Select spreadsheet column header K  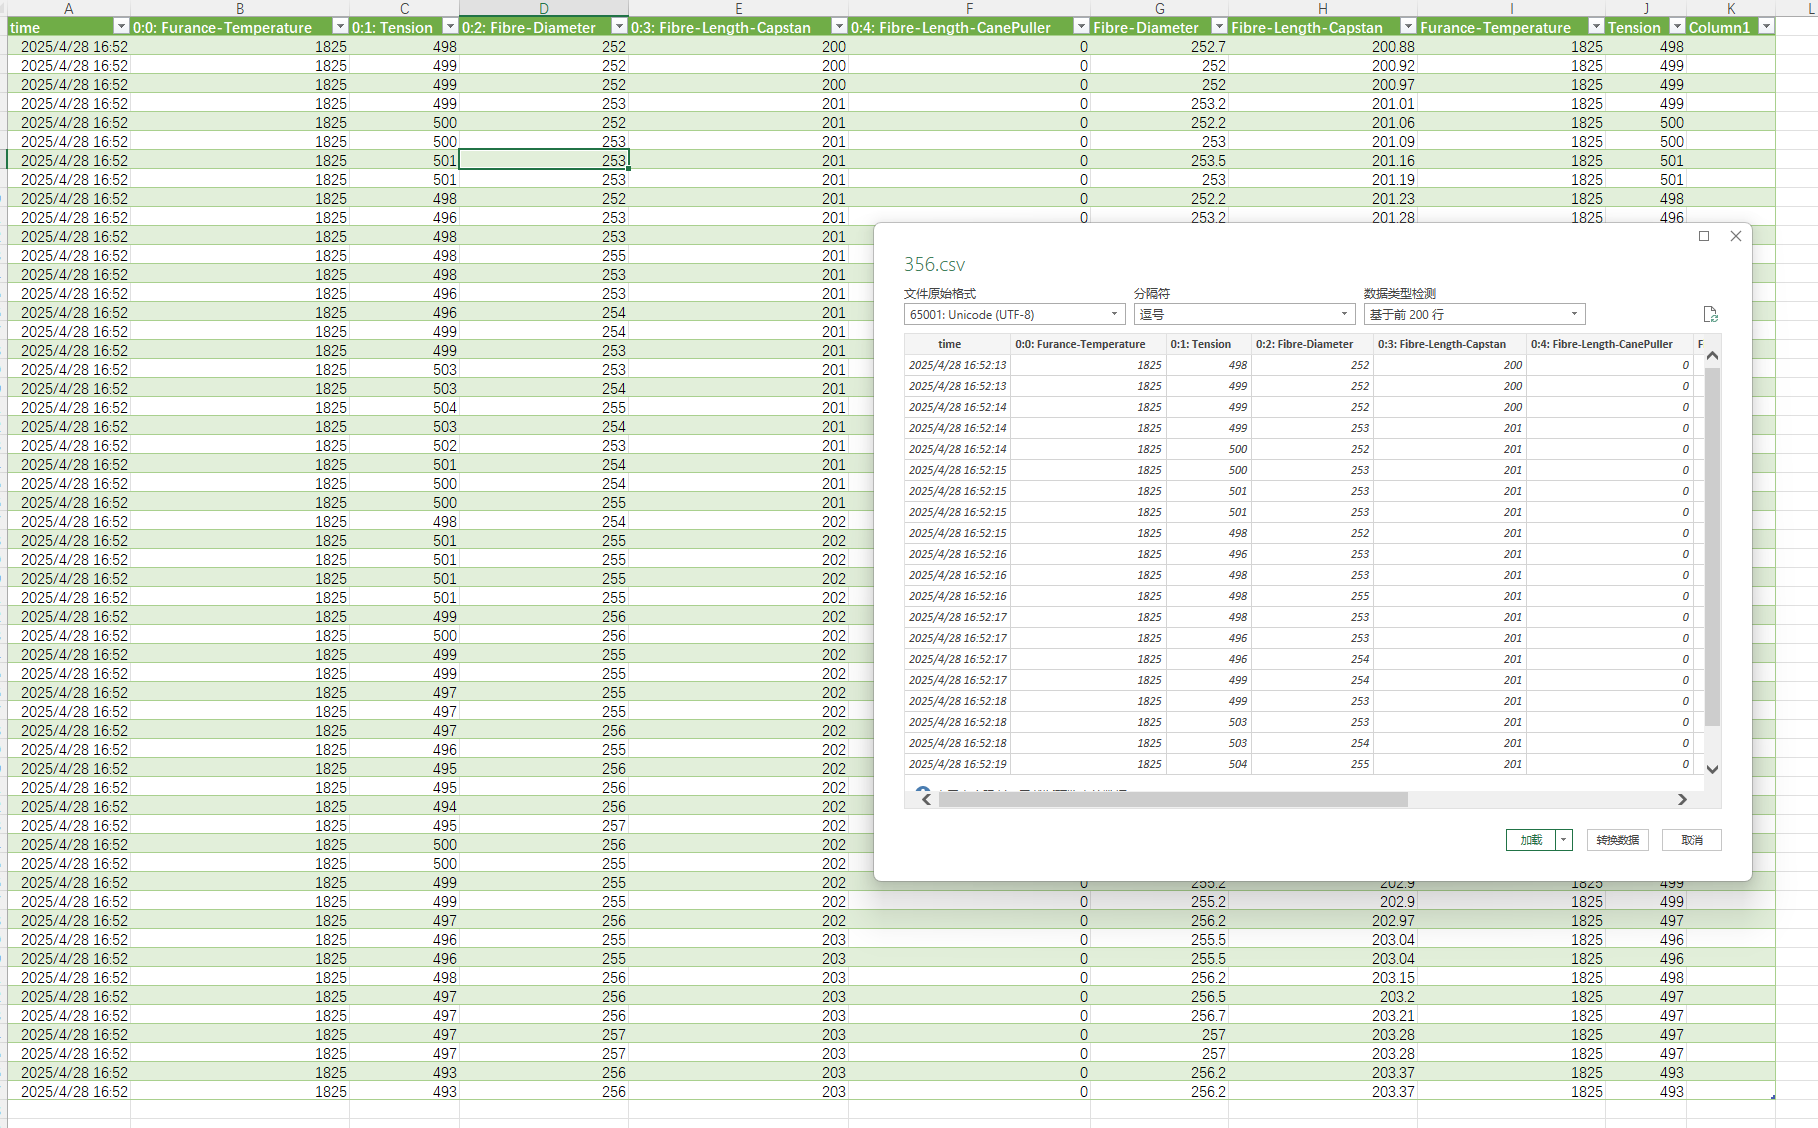click(1731, 8)
